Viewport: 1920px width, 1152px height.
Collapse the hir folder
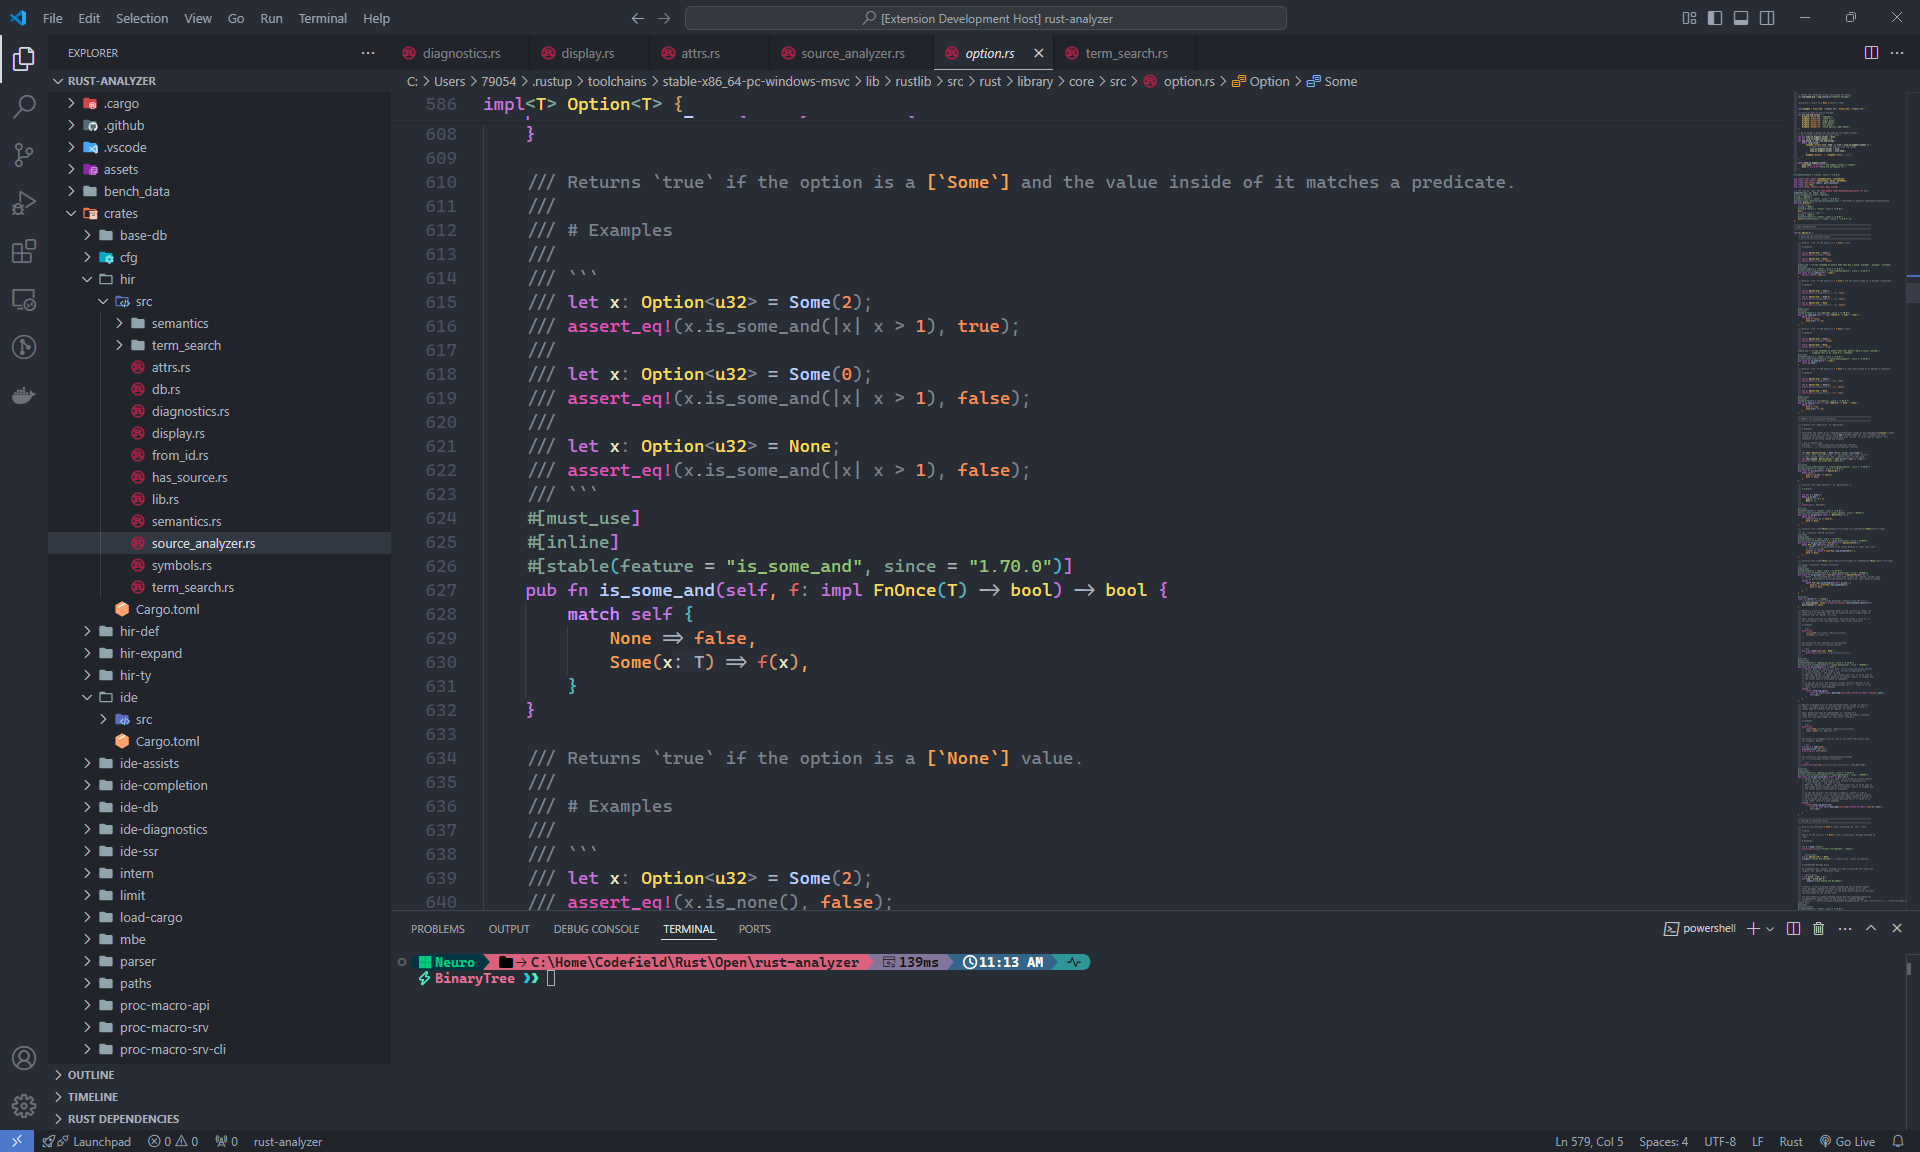coord(87,279)
